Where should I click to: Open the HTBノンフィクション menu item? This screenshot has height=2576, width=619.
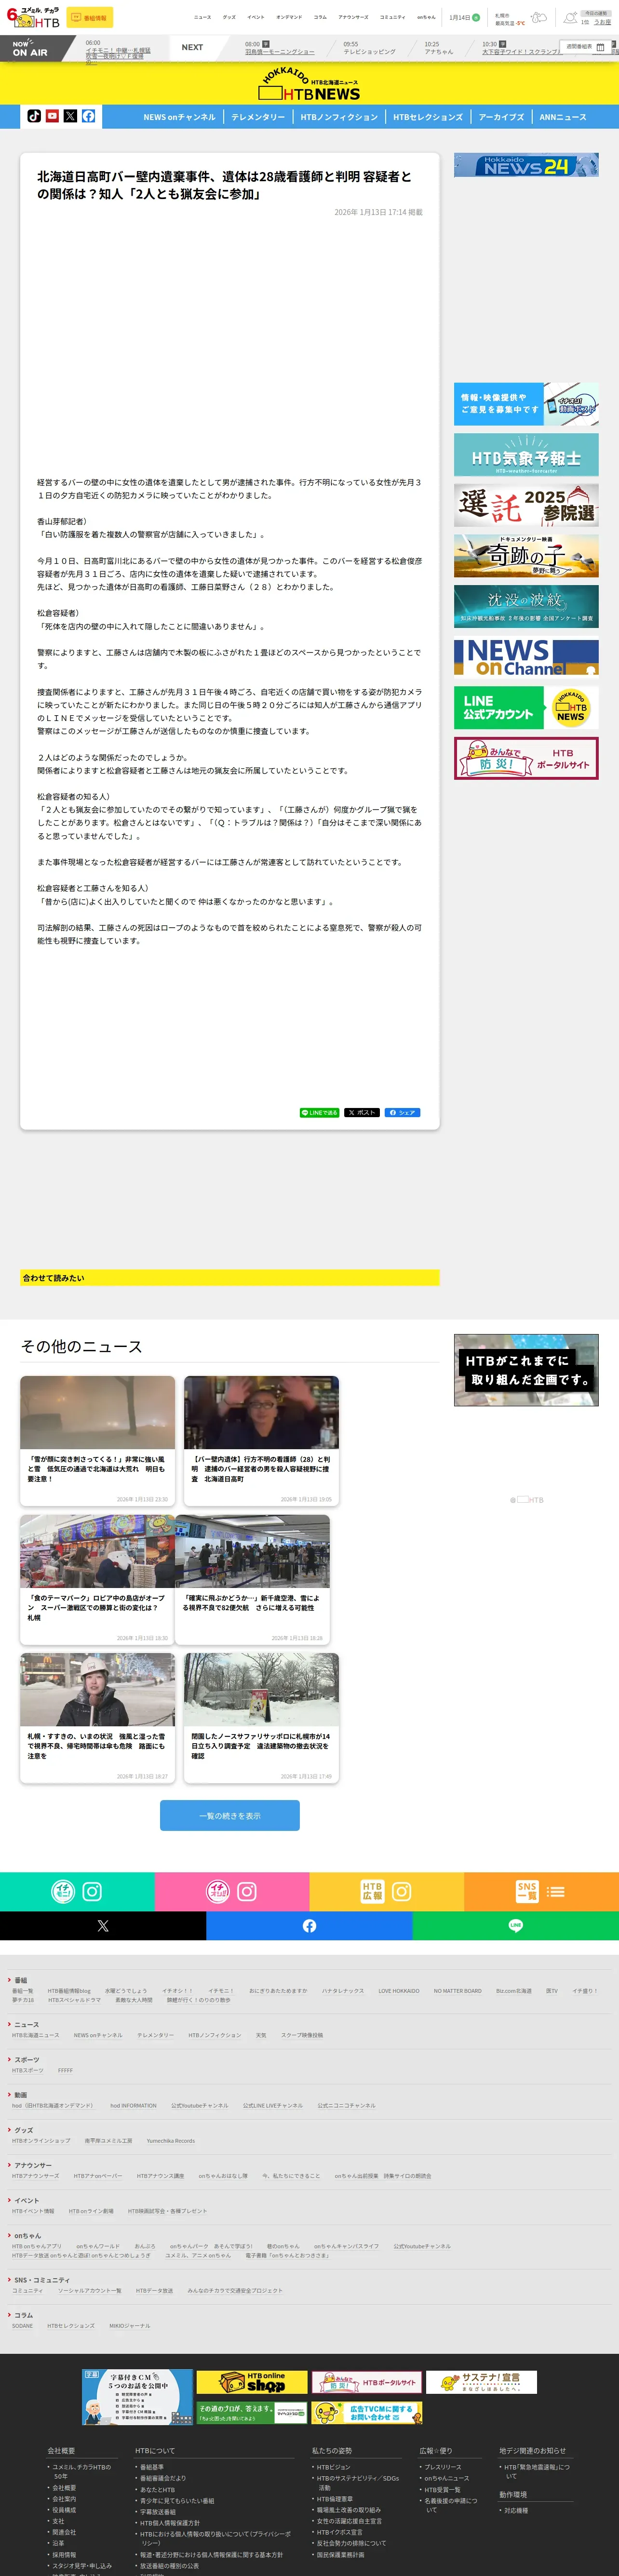point(339,117)
